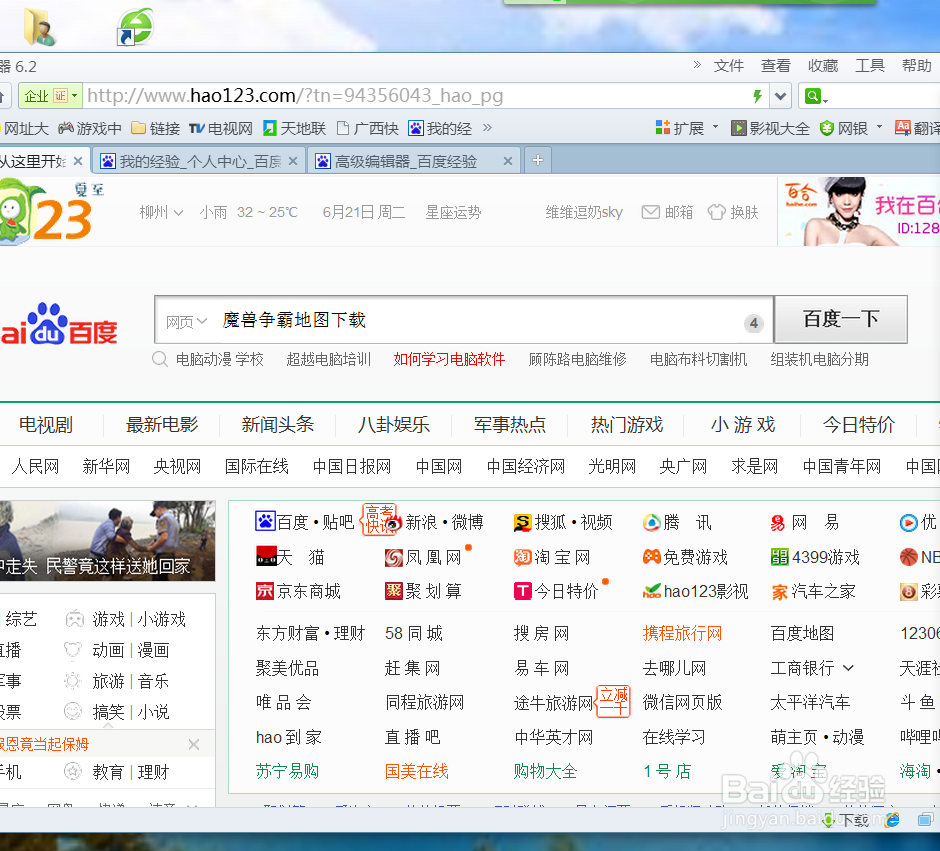Click the Internet Explorer icon in status bar
Image resolution: width=940 pixels, height=851 pixels.
click(x=891, y=819)
